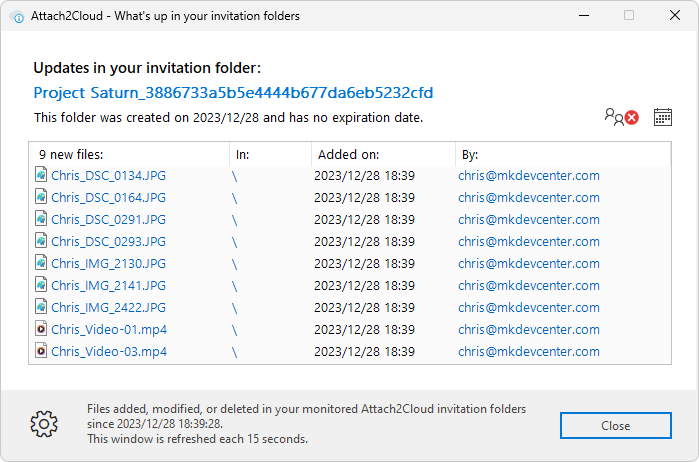Screen dimensions: 699x462
Task: Click the image icon beside Chris_DSC_0134.JPG
Action: [41, 175]
